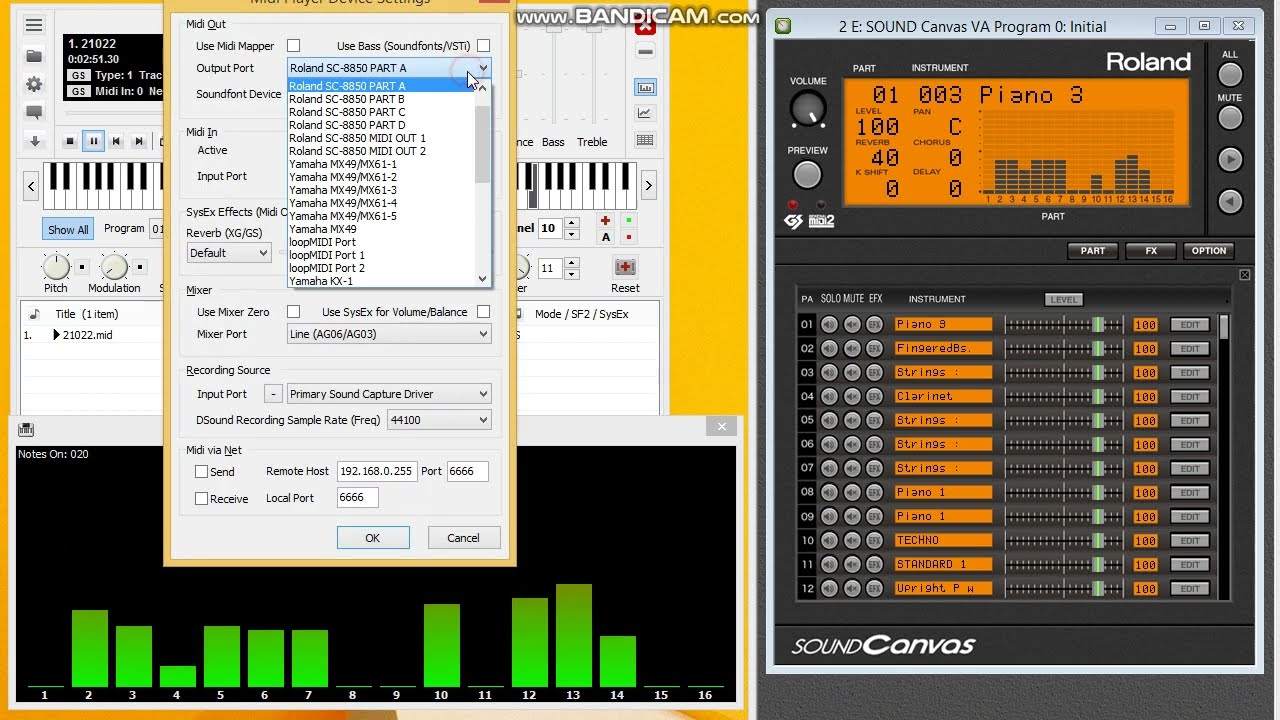Mute part 02 FingeredBs.
This screenshot has height=720, width=1280.
852,348
